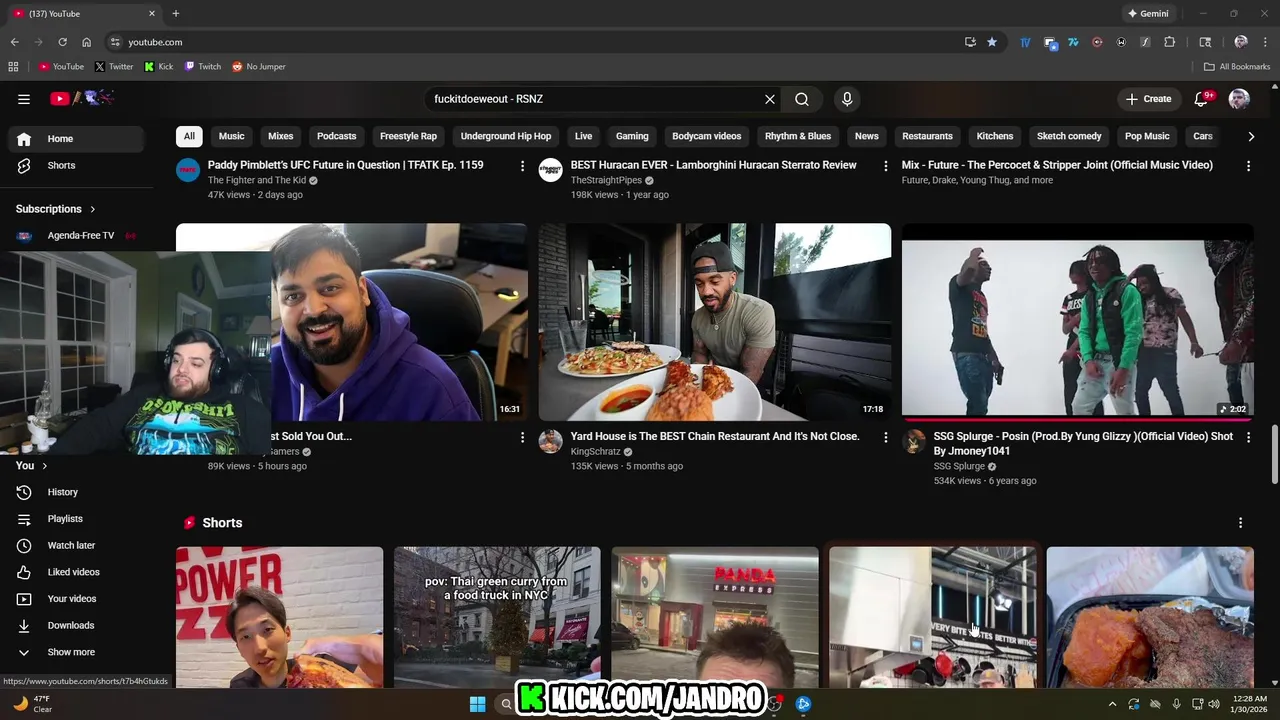The height and width of the screenshot is (720, 1280).
Task: Open the Agenda-Free TV subscription
Action: click(x=76, y=235)
